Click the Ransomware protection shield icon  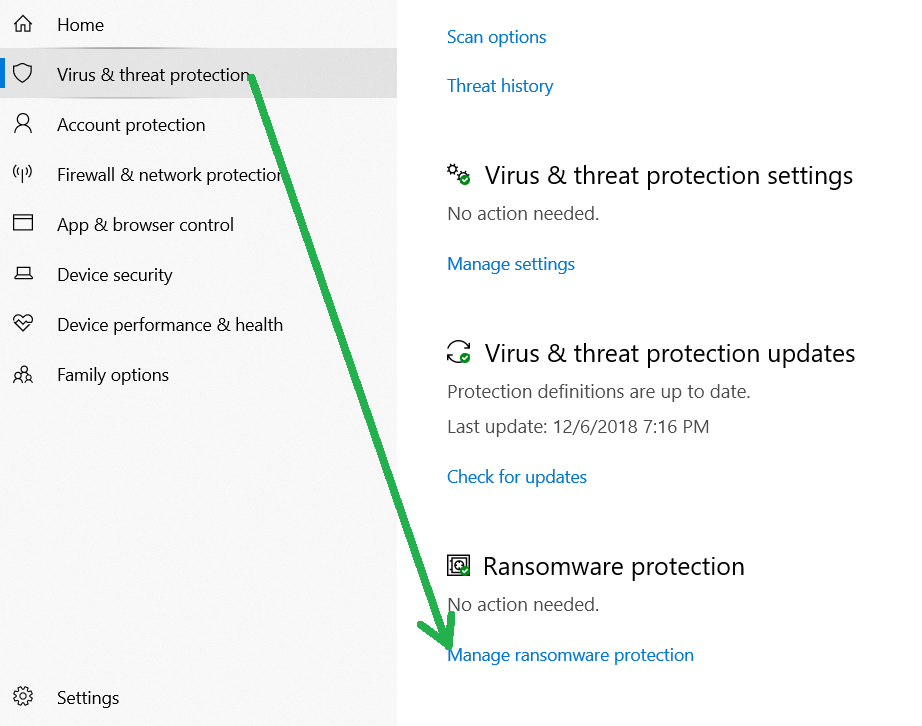point(458,565)
